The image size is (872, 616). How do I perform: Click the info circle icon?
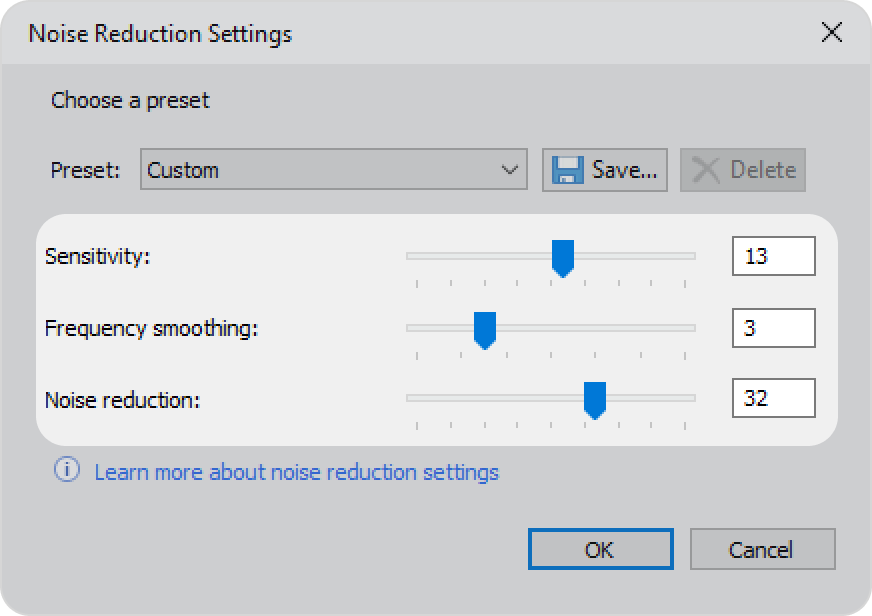tap(67, 470)
